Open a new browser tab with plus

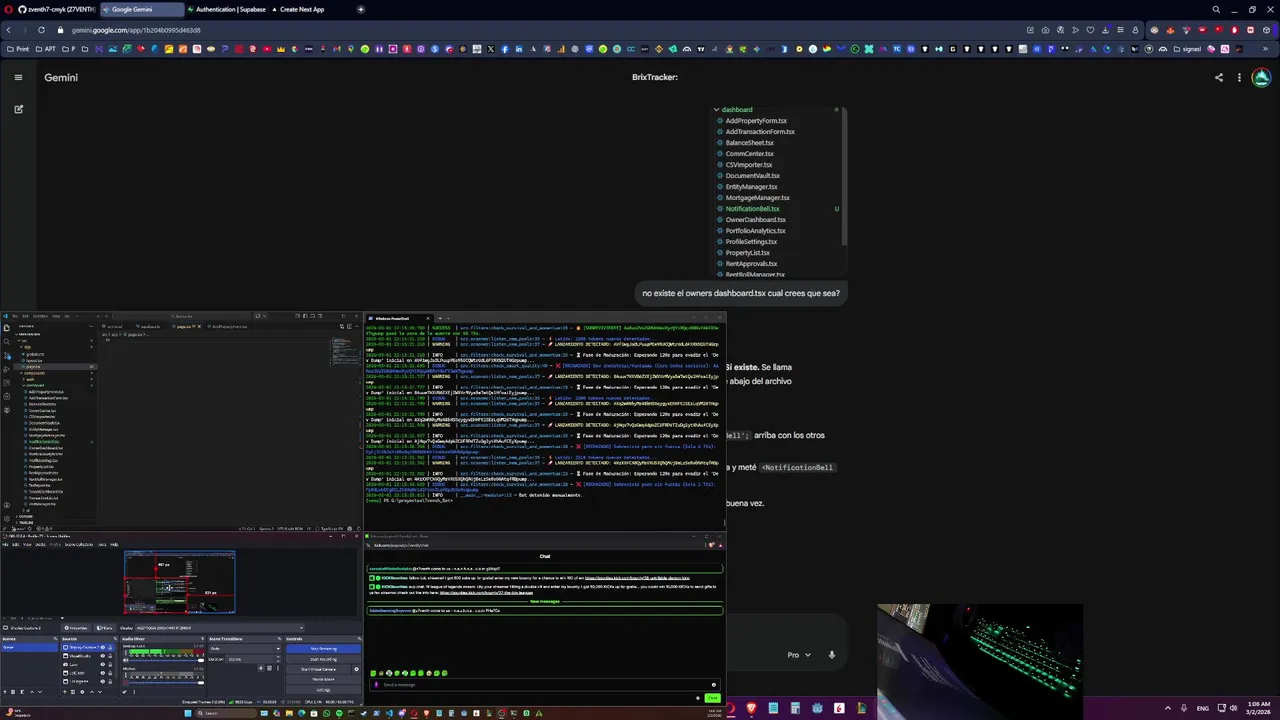tap(361, 9)
